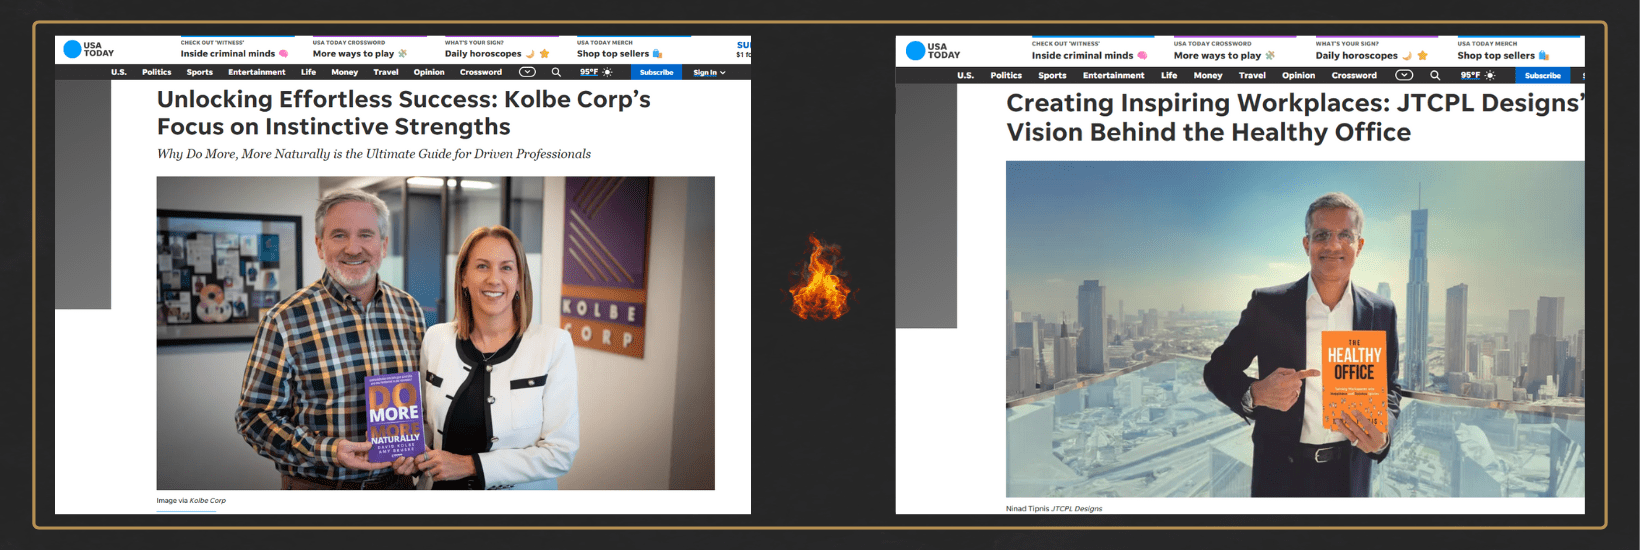Open the U.S. section on the right page
Image resolution: width=1640 pixels, height=550 pixels.
(965, 75)
